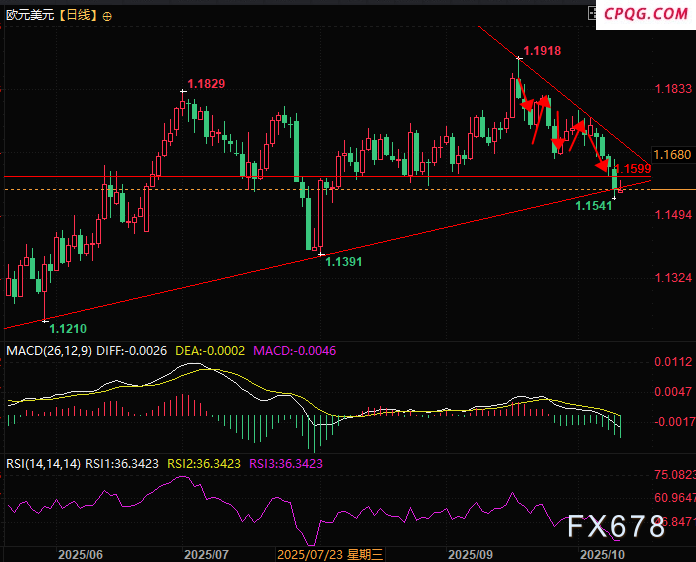Click the current price tag 1.1680
The height and width of the screenshot is (562, 696).
tap(671, 155)
